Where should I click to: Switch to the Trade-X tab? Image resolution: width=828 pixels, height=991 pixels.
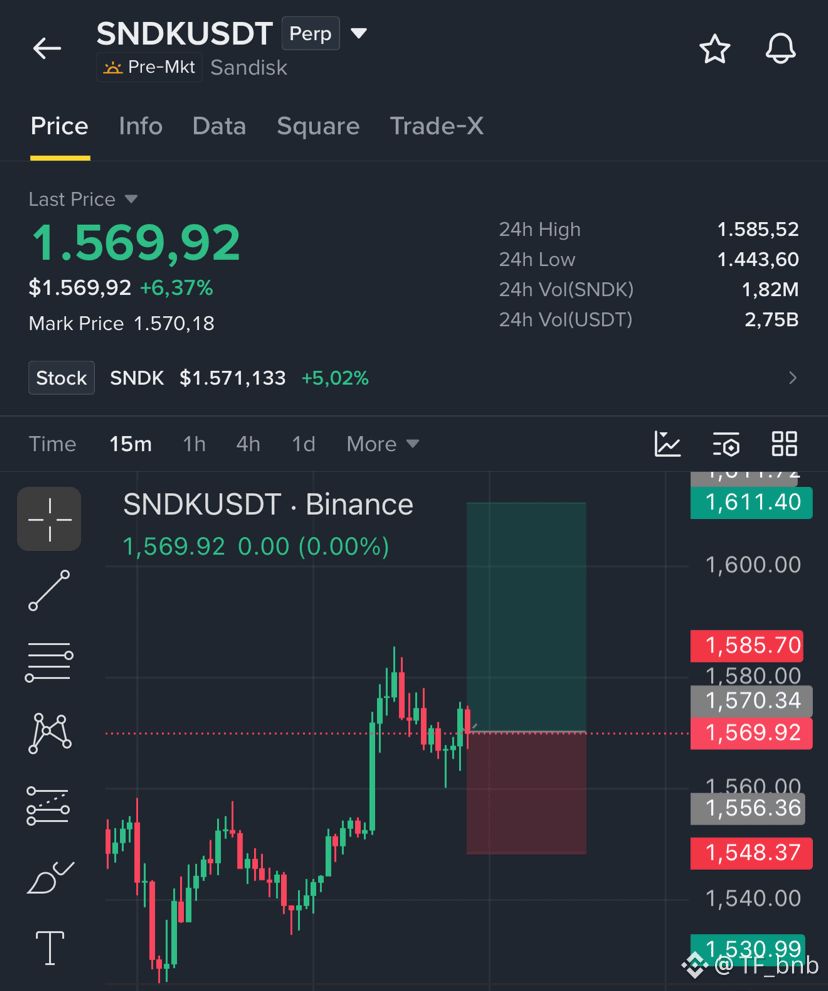pos(436,126)
